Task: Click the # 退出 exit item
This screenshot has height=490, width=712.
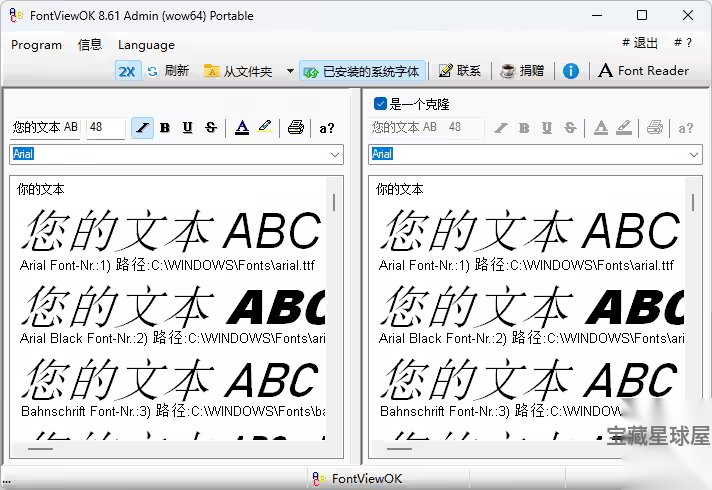Action: click(640, 43)
